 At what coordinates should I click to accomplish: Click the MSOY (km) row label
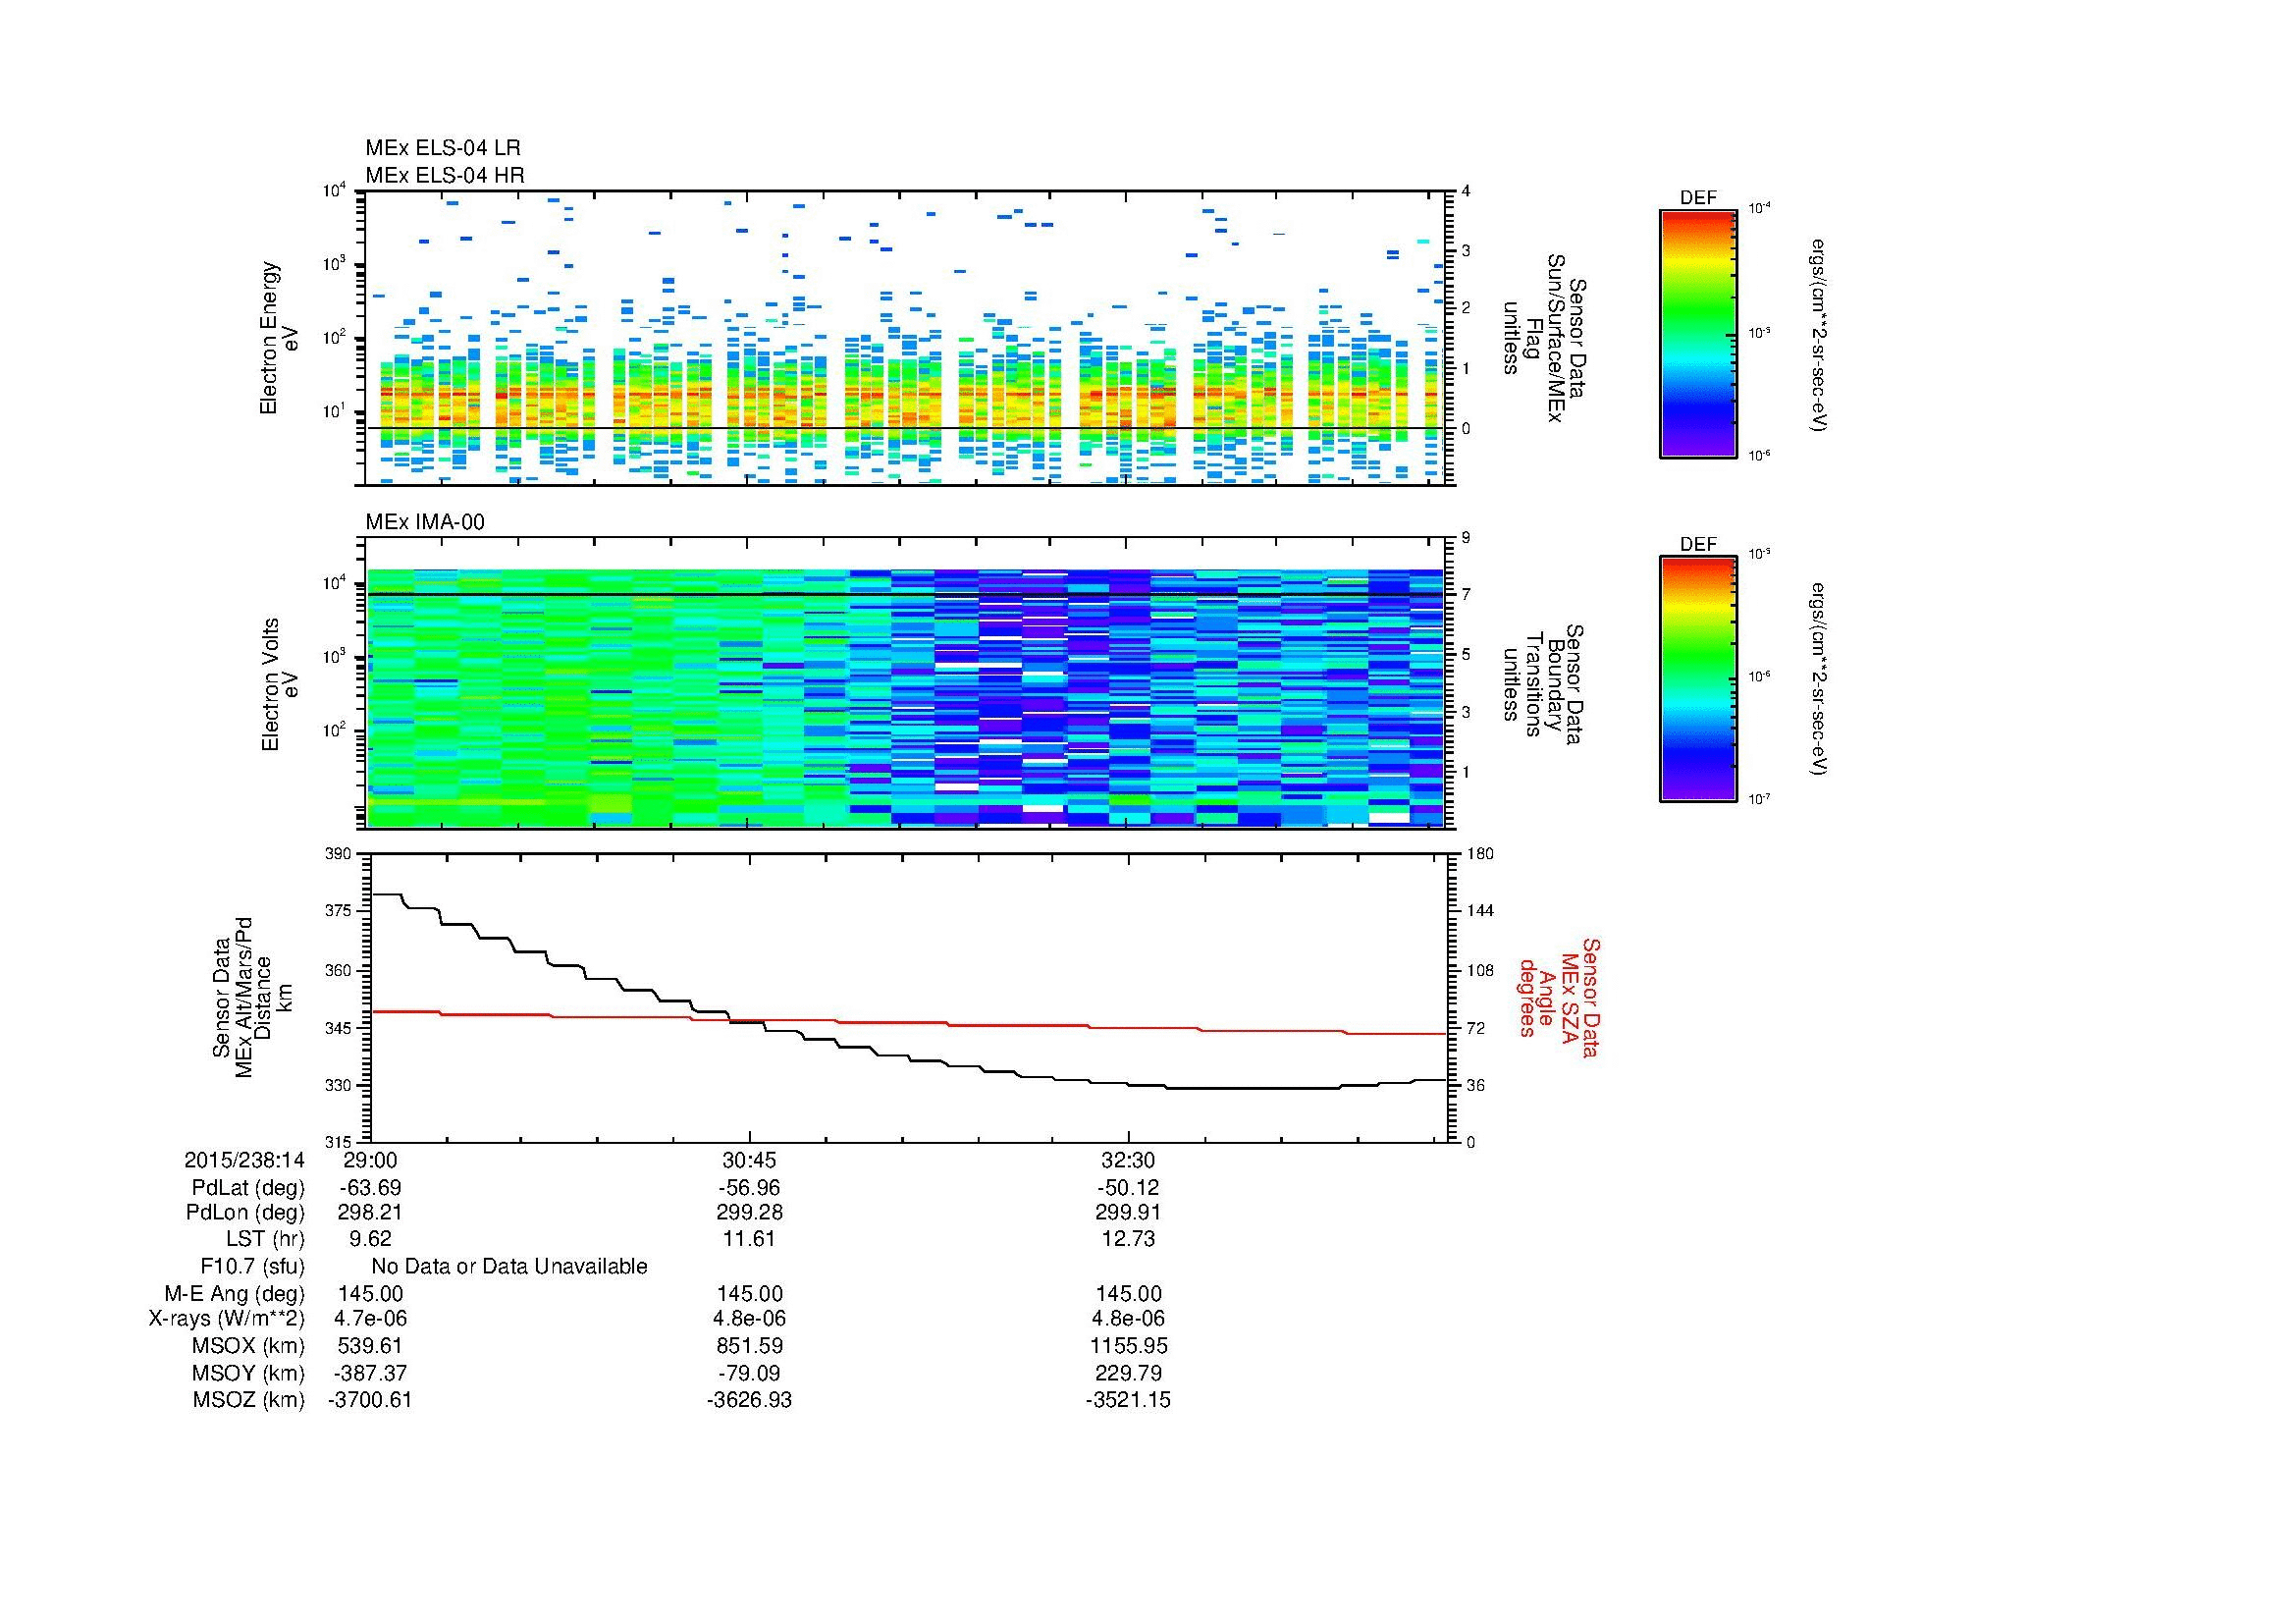(248, 1373)
